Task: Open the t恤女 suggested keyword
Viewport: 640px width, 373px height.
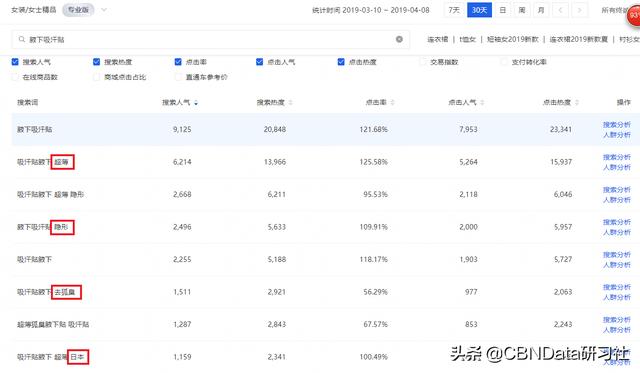Action: [468, 39]
